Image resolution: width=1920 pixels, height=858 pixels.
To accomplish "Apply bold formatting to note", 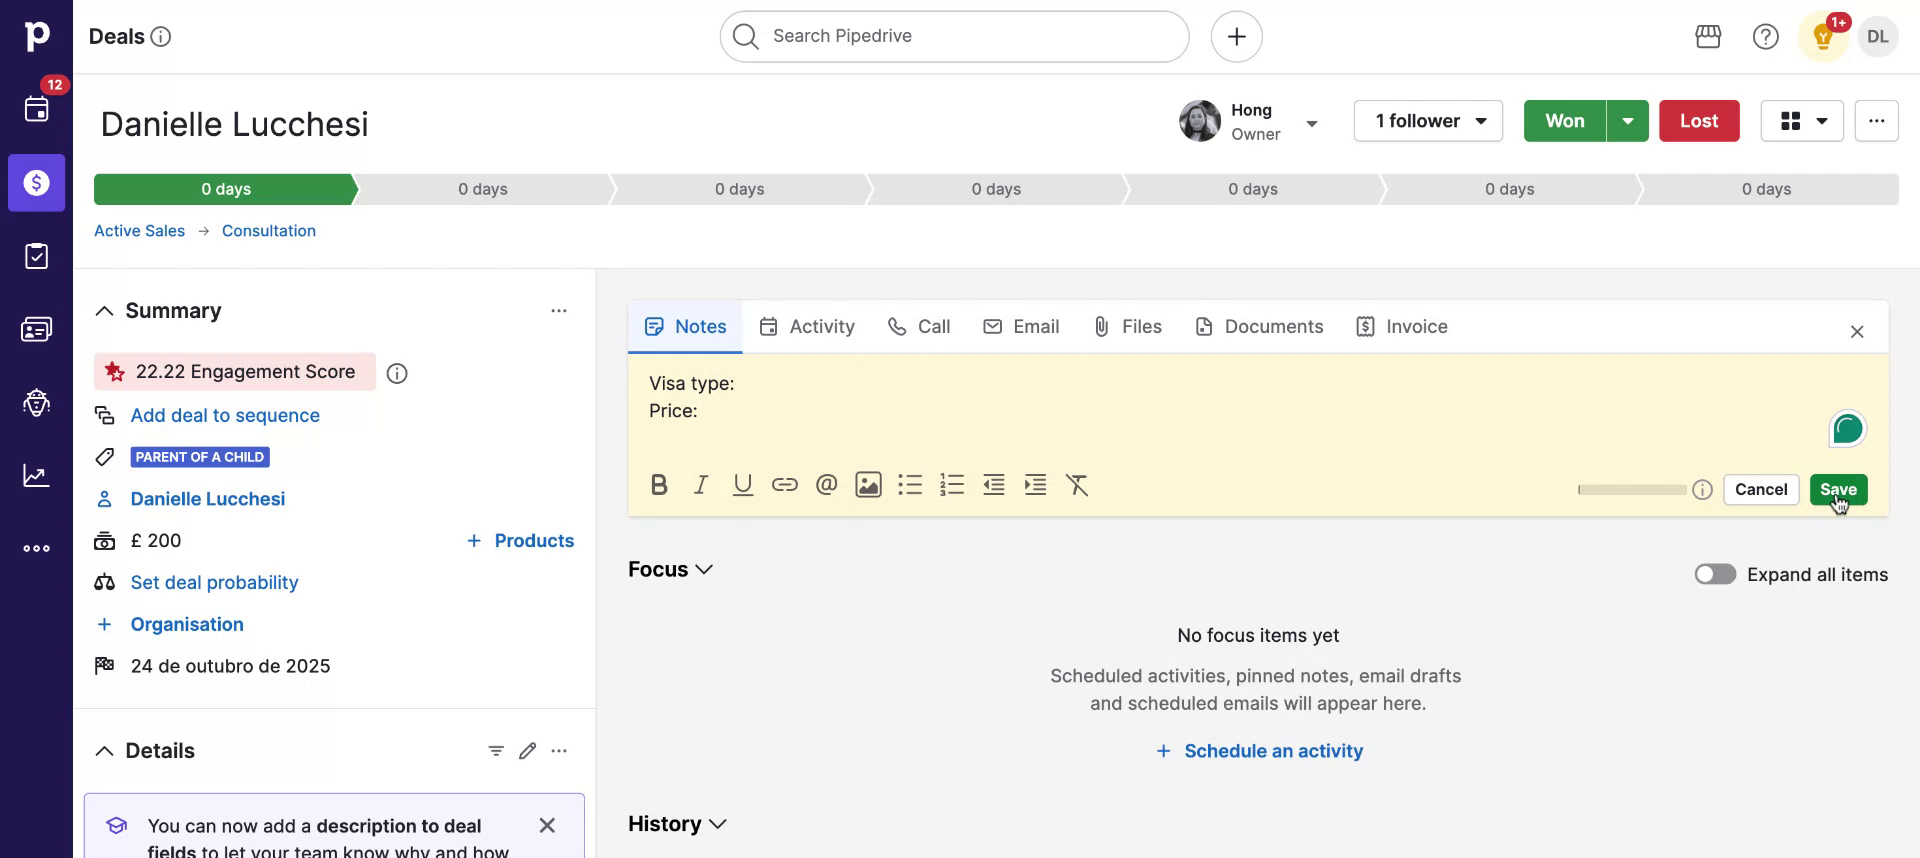I will (x=658, y=485).
